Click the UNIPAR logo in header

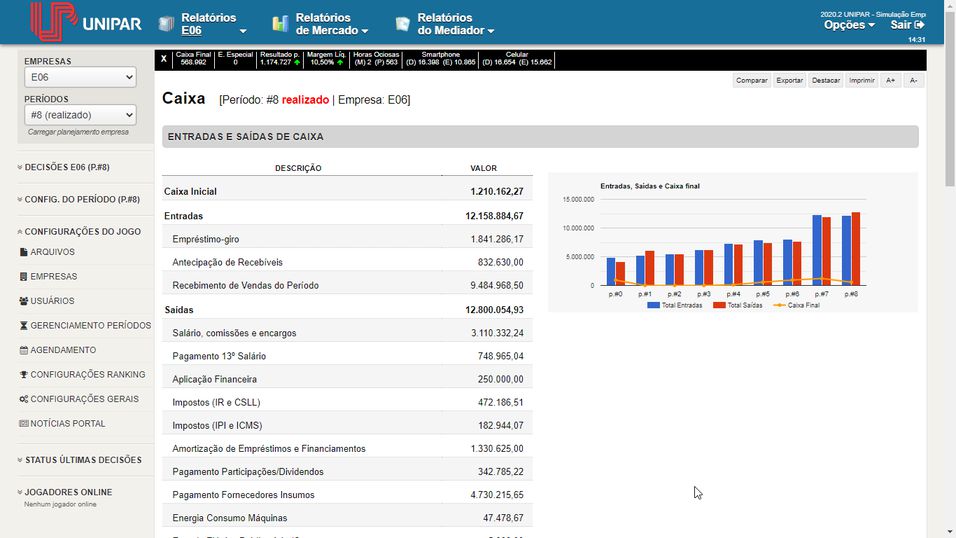(85, 22)
